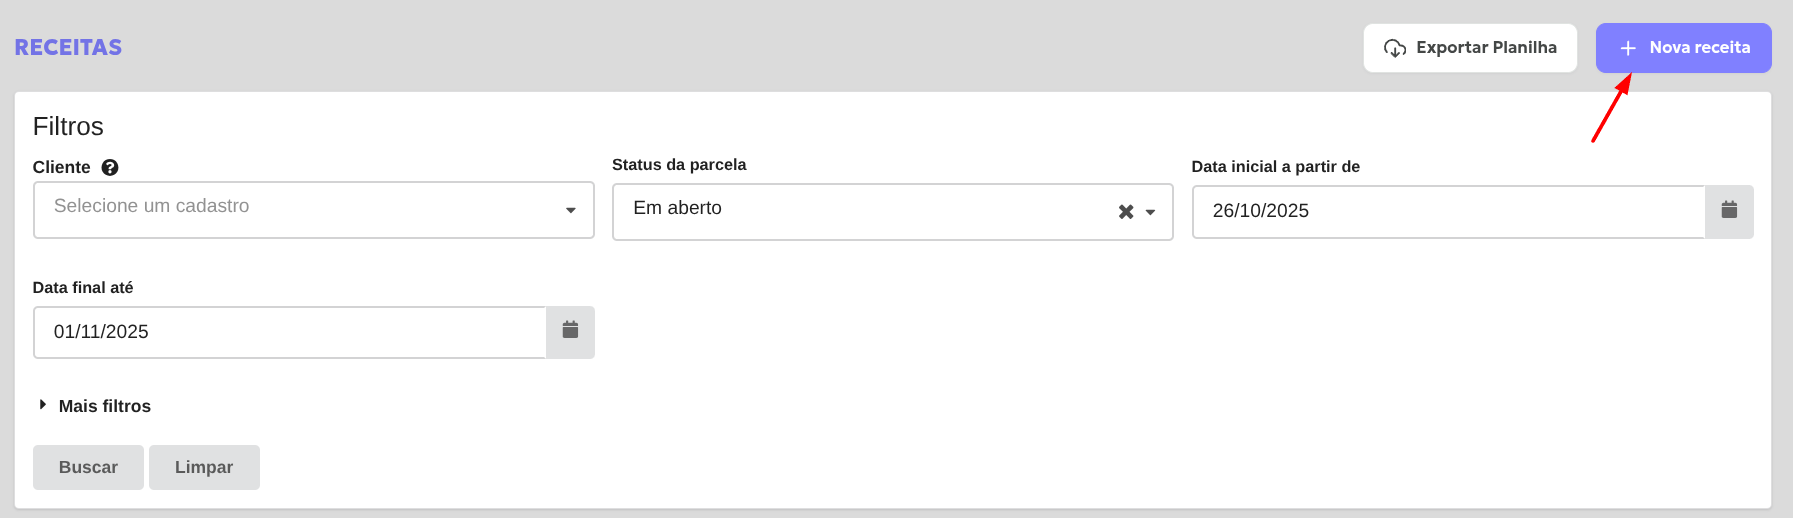The width and height of the screenshot is (1793, 518).
Task: Clear the 'Em aberto' status with X icon
Action: (1126, 212)
